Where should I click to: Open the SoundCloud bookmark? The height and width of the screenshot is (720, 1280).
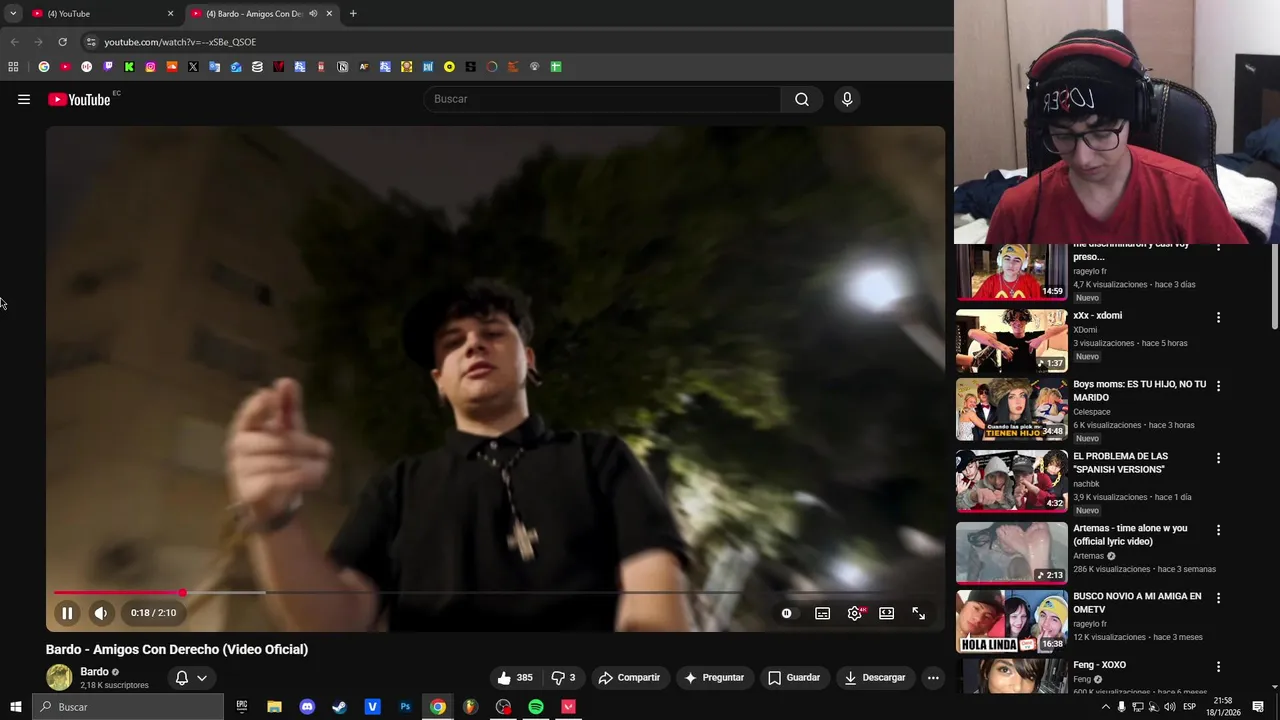(x=172, y=67)
